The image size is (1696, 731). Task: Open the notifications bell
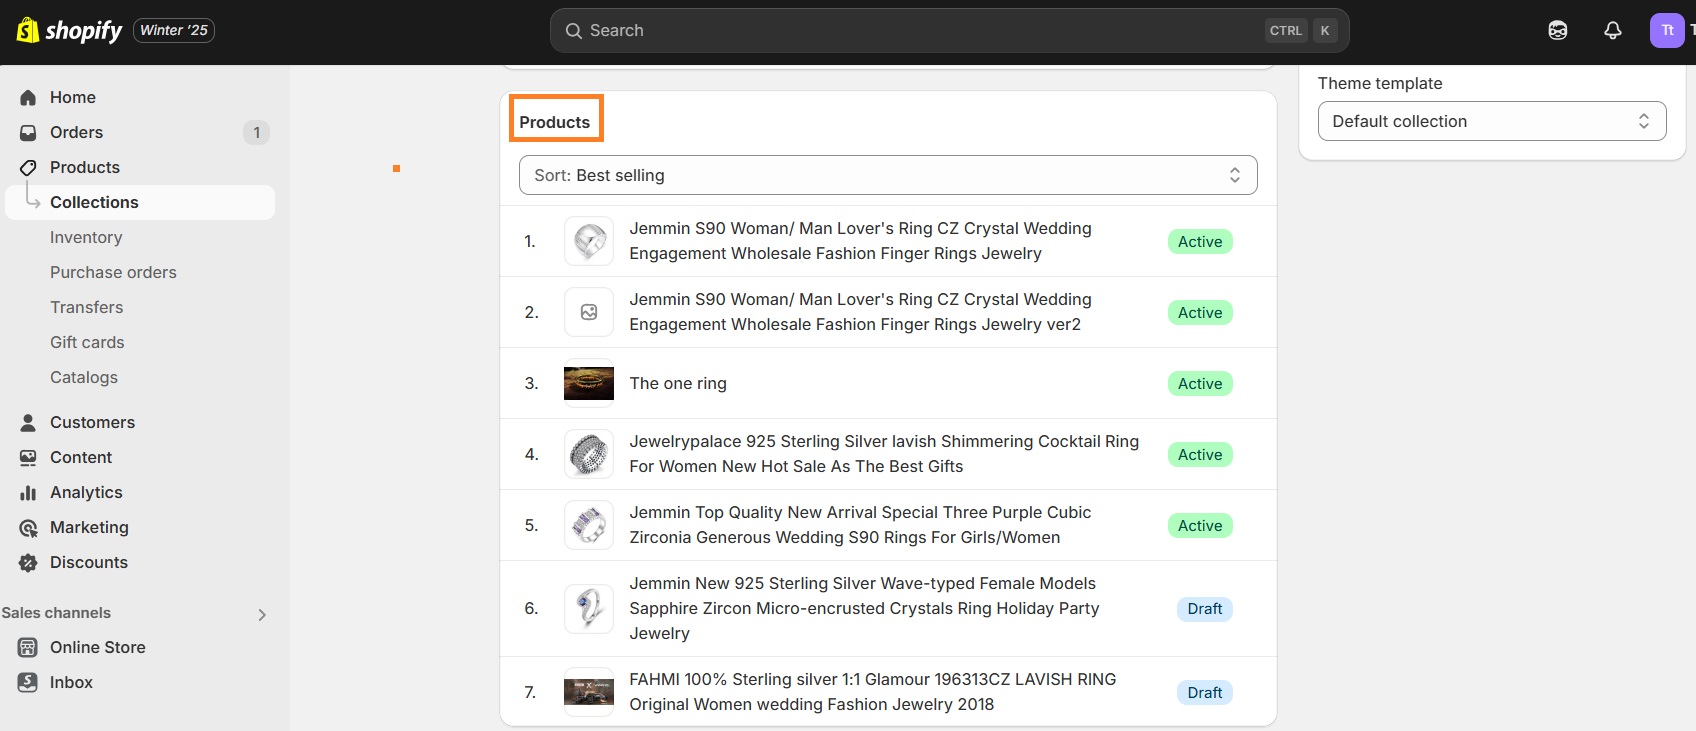(x=1612, y=31)
